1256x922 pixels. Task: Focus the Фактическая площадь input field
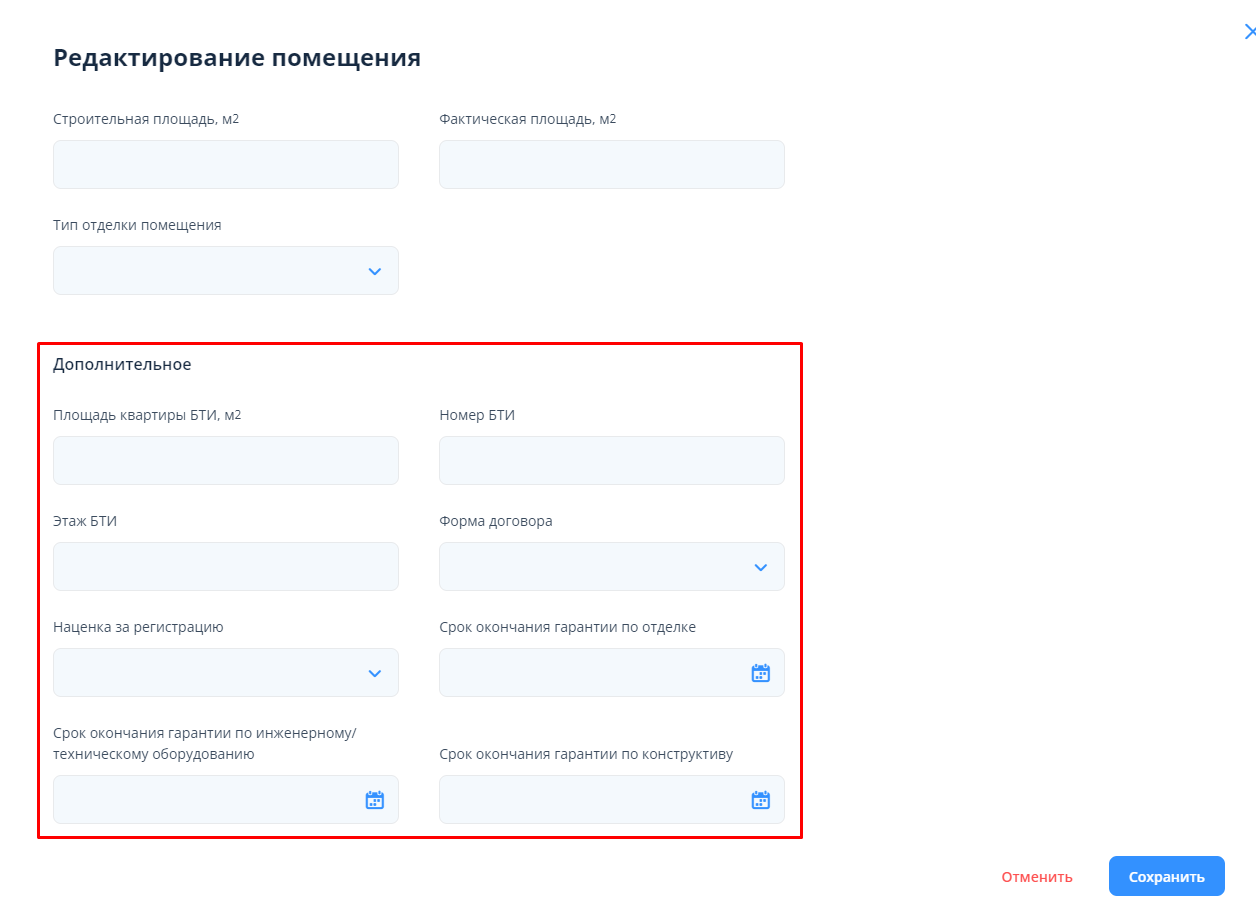(611, 165)
